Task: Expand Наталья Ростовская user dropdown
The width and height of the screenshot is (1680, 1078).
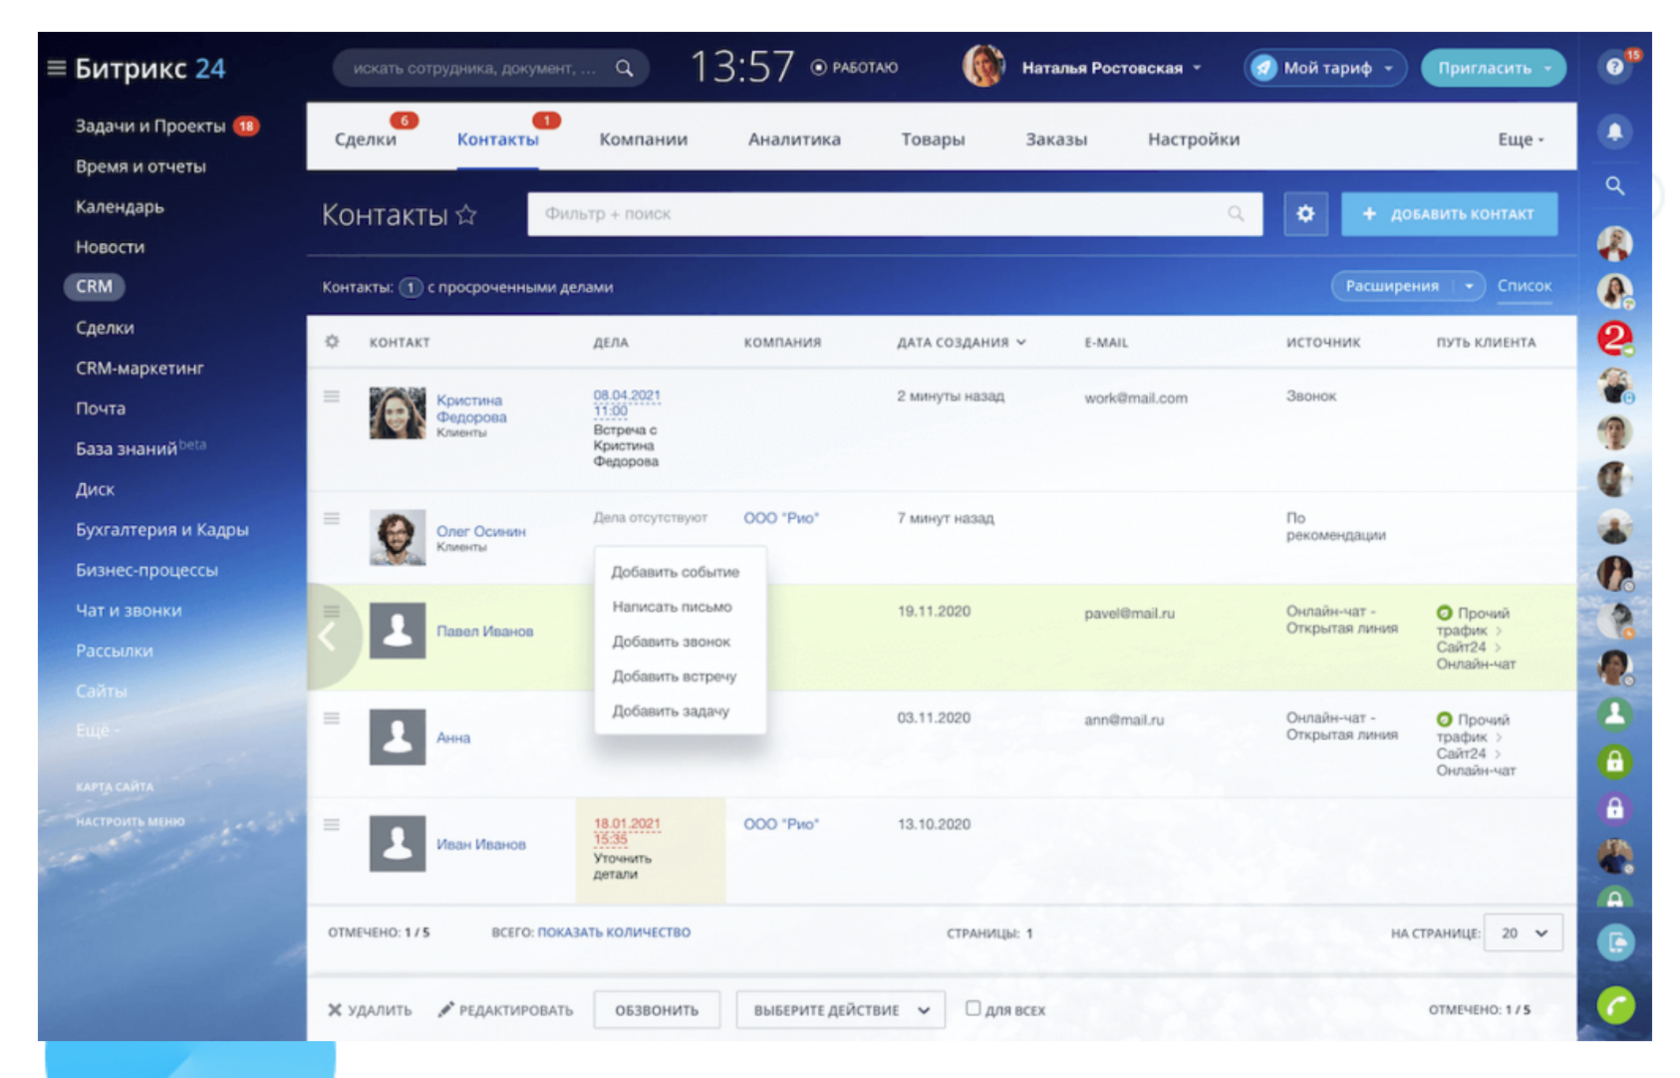Action: coord(1197,68)
